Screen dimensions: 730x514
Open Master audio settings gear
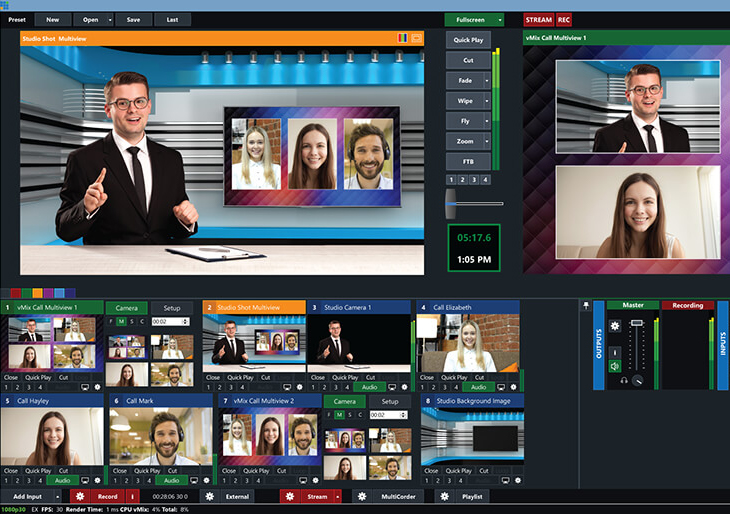(615, 326)
